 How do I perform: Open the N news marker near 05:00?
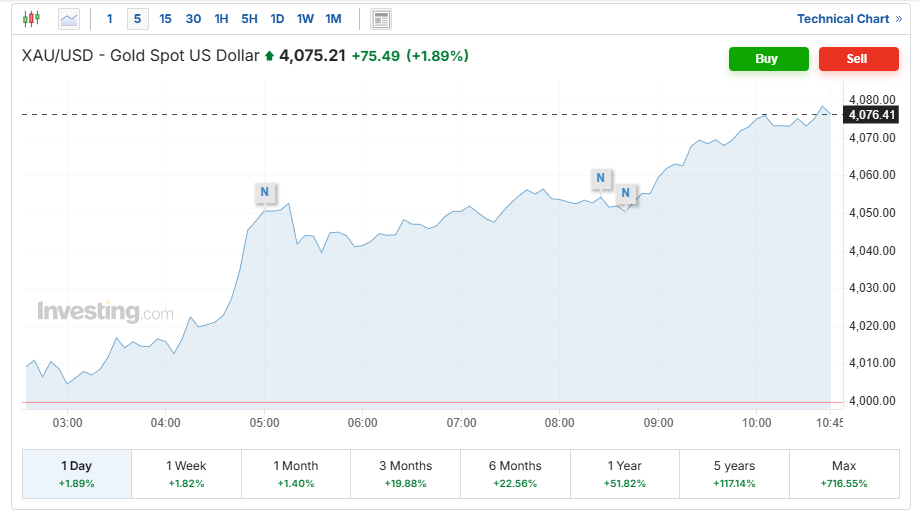(x=264, y=192)
